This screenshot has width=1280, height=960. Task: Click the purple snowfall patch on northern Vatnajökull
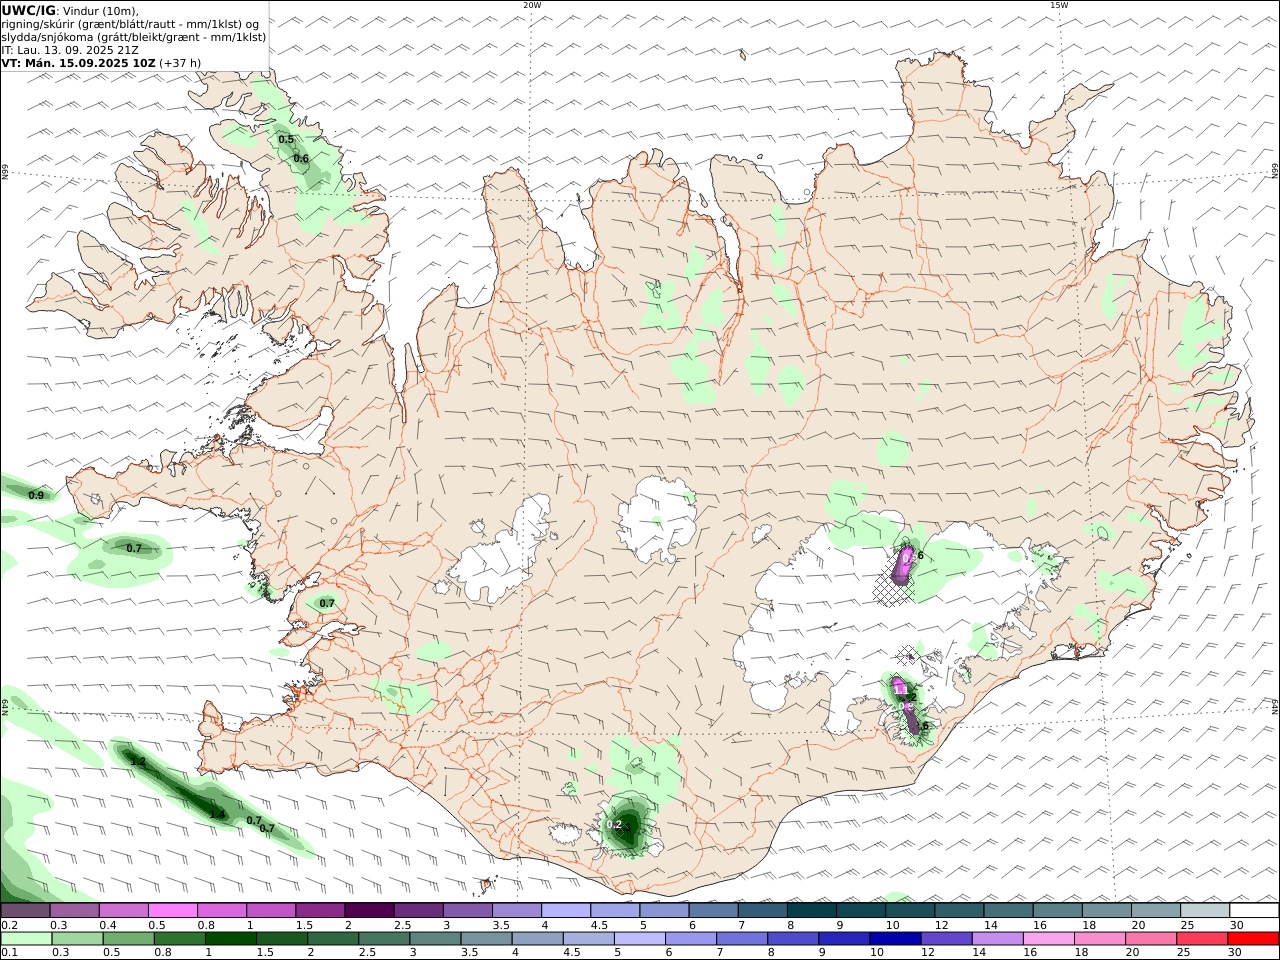[903, 565]
